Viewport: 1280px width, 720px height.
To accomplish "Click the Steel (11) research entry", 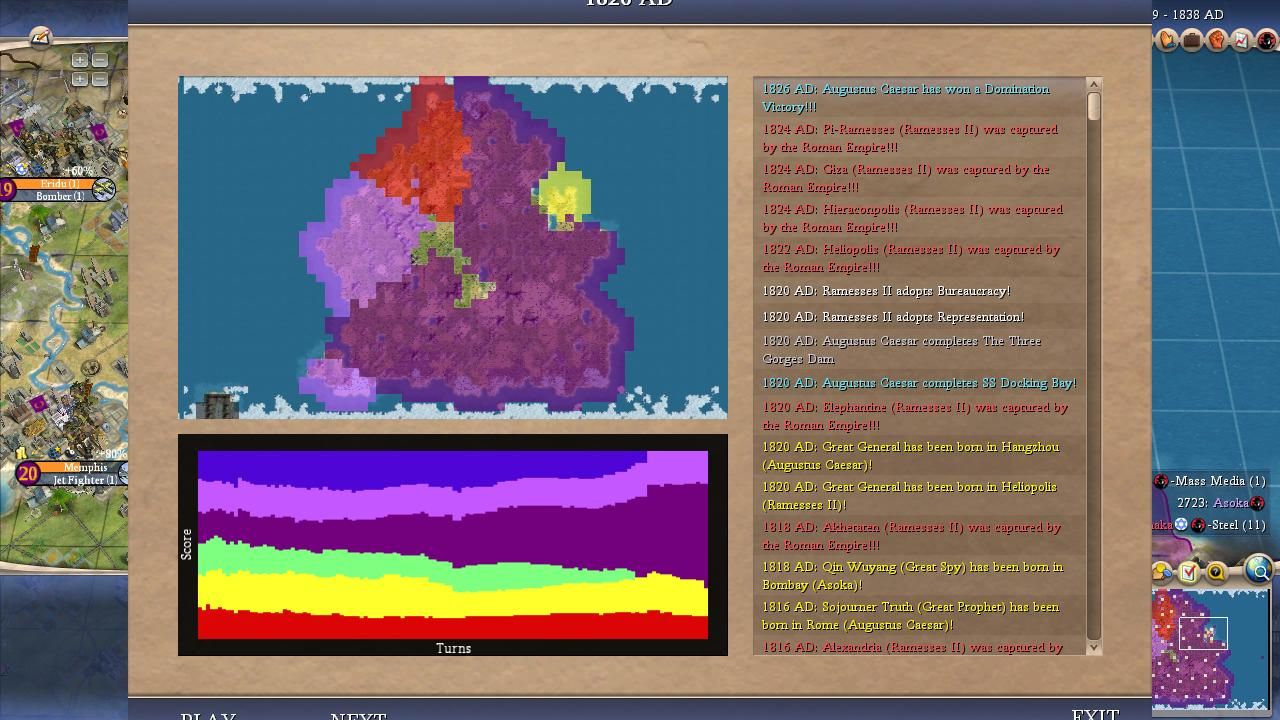I will pos(1236,525).
